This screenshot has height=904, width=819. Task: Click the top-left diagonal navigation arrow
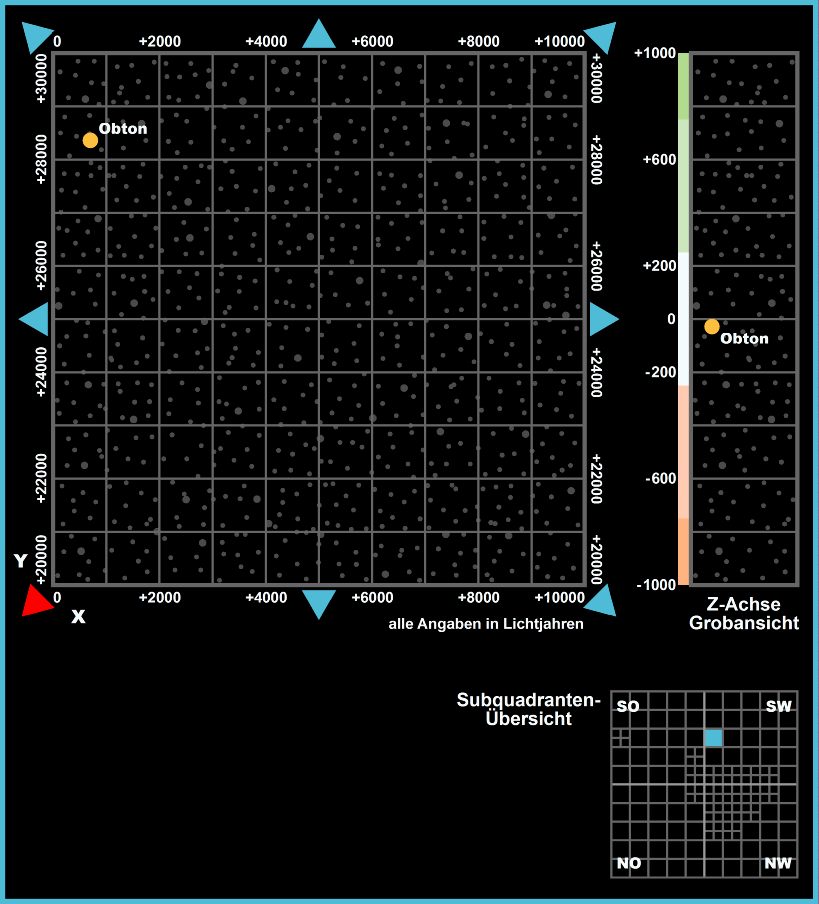(x=38, y=36)
